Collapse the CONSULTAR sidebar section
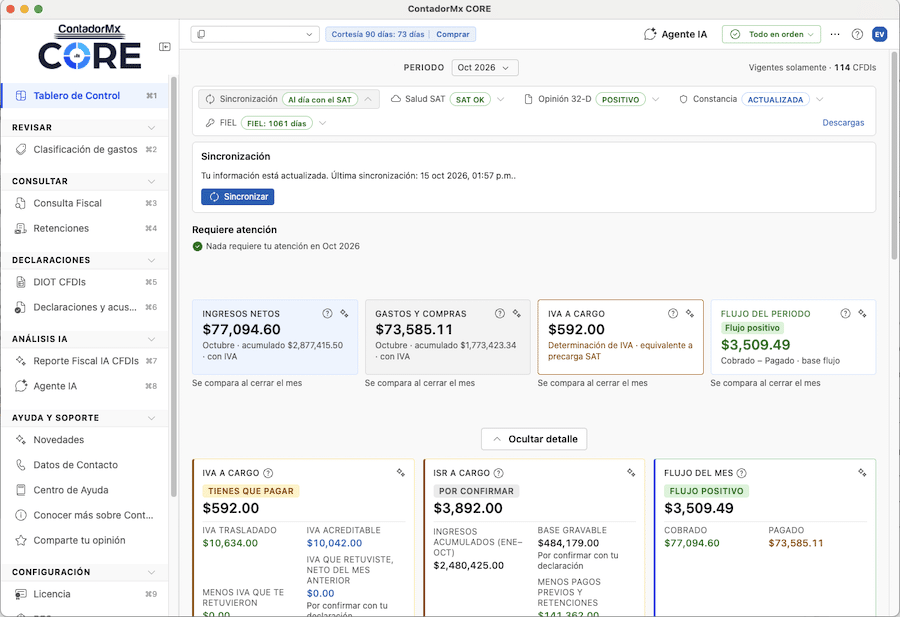900x617 pixels. [x=152, y=181]
